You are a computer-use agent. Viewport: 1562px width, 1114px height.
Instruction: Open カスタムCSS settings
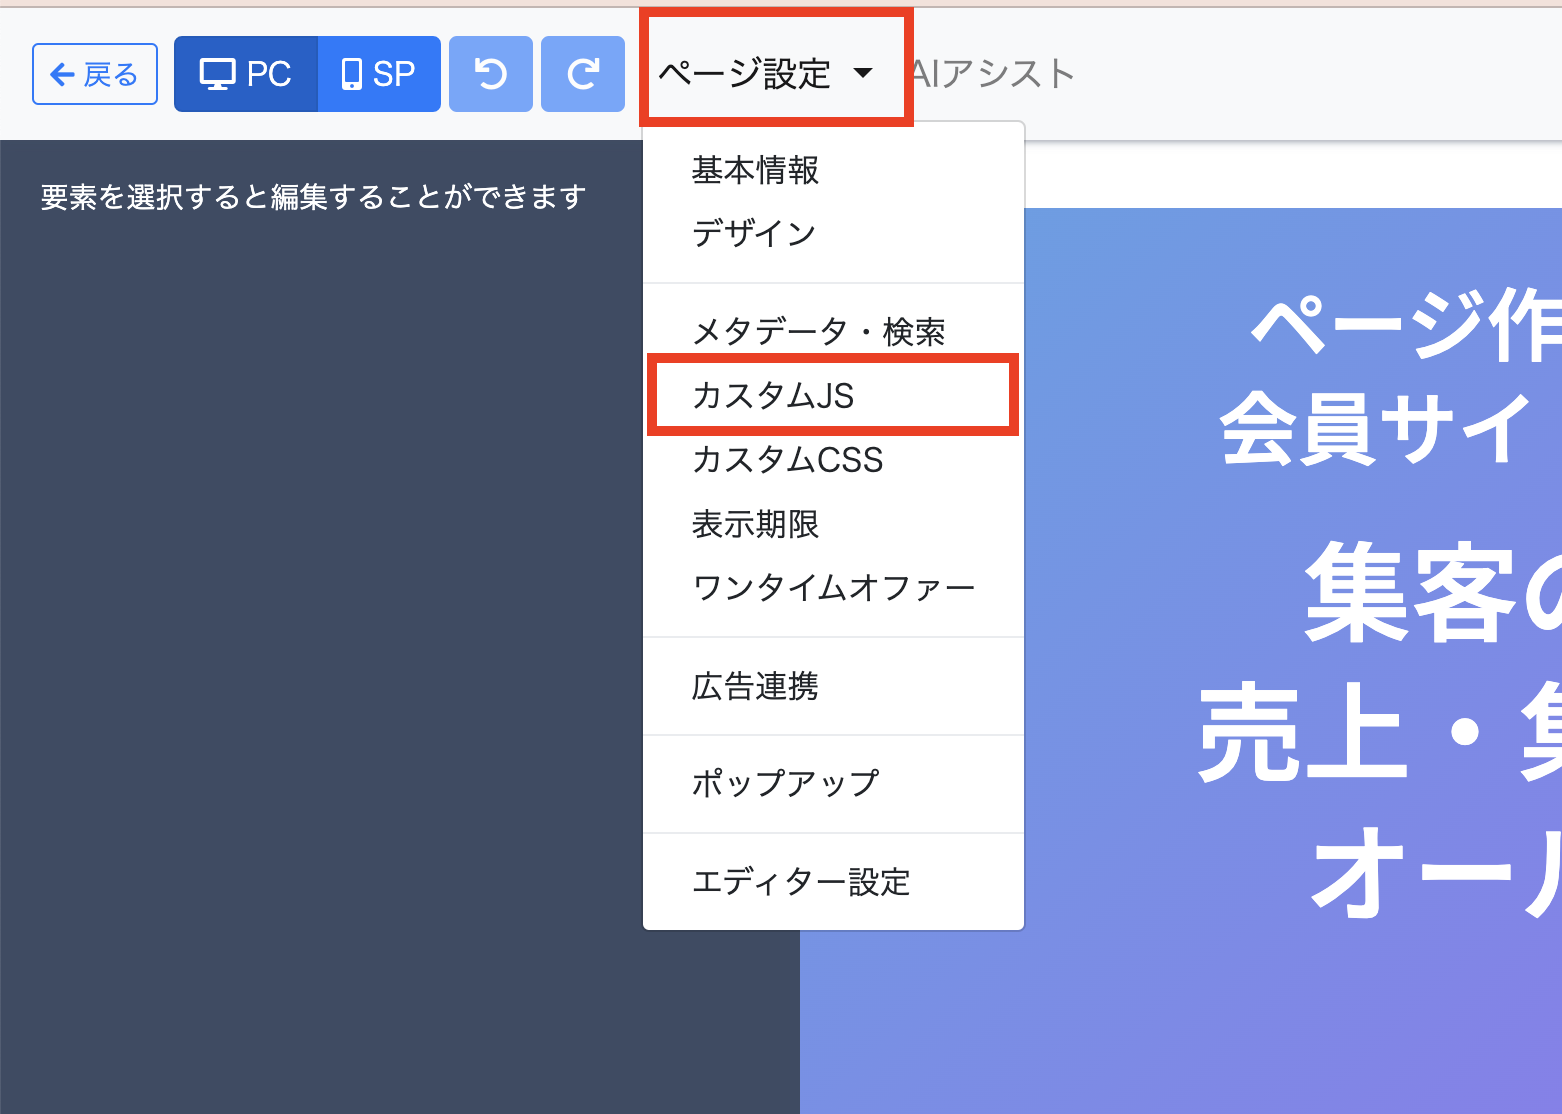(x=787, y=460)
